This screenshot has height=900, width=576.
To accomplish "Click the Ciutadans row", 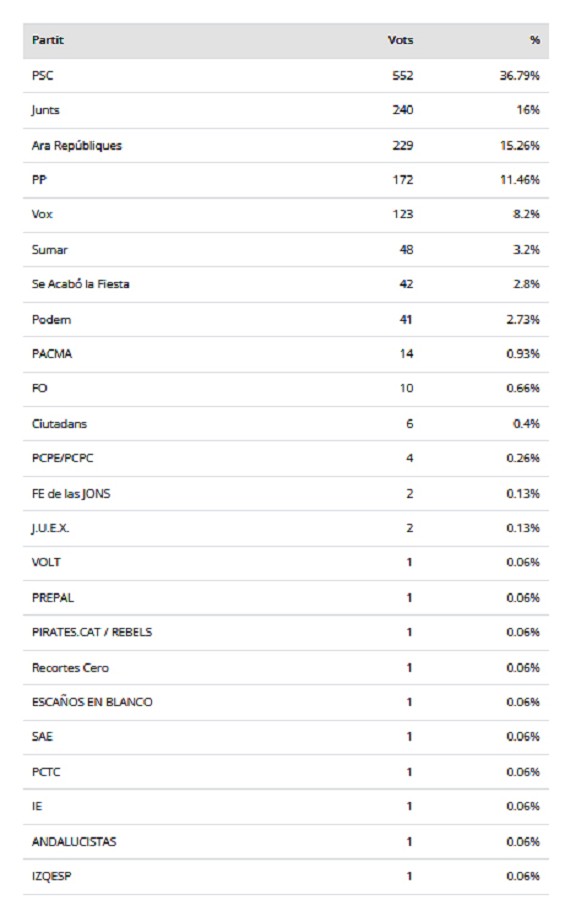I will pyautogui.click(x=286, y=424).
